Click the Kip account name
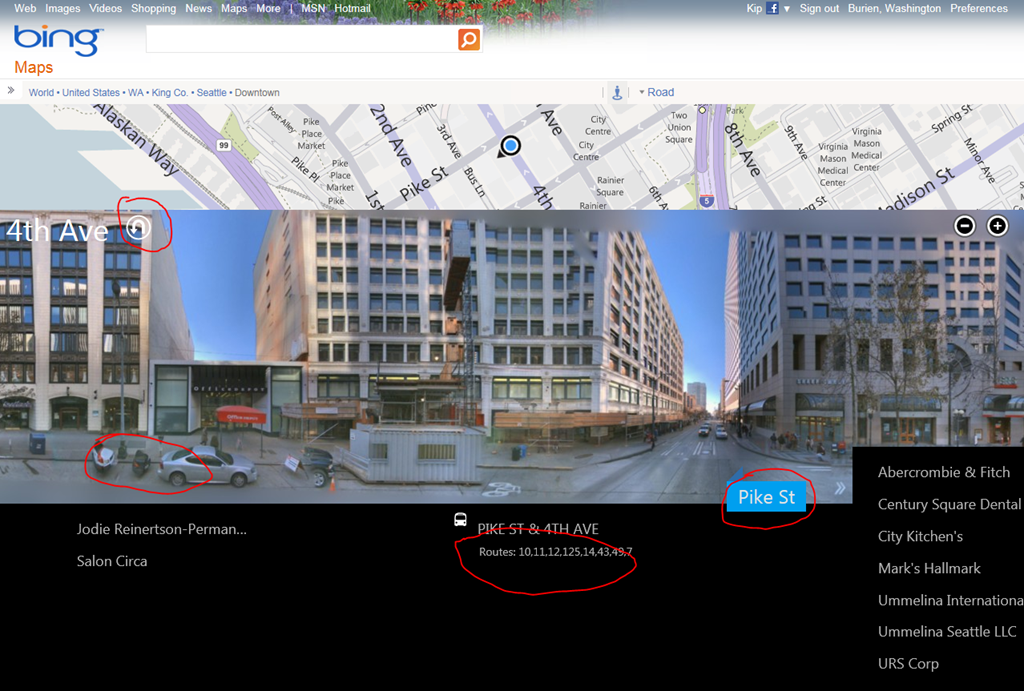Screen dimensions: 1024x691 point(754,8)
